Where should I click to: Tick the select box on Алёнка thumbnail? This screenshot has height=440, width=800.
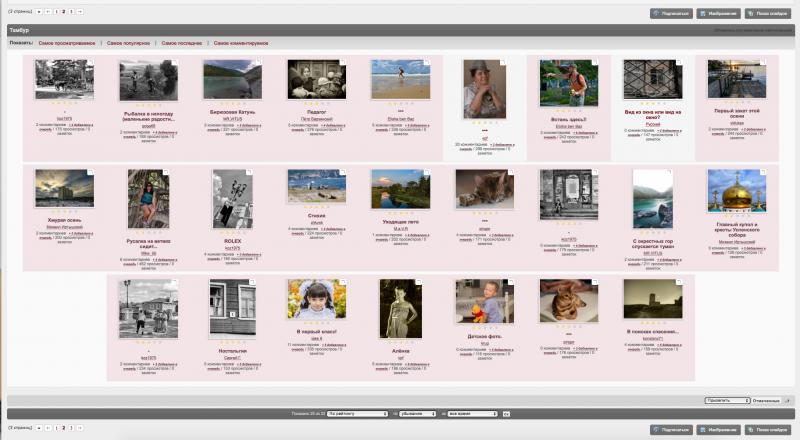[418, 282]
